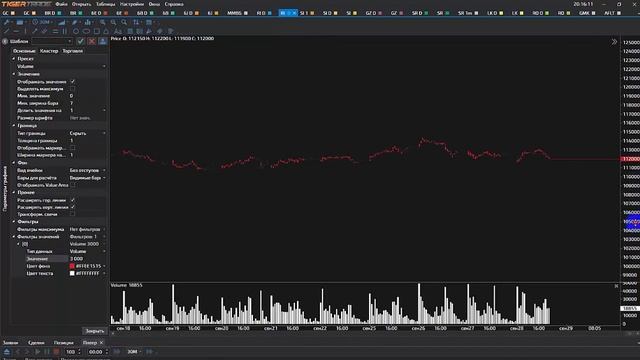Select the horizontal line drawing tool
The image size is (640, 360).
click(x=16, y=31)
